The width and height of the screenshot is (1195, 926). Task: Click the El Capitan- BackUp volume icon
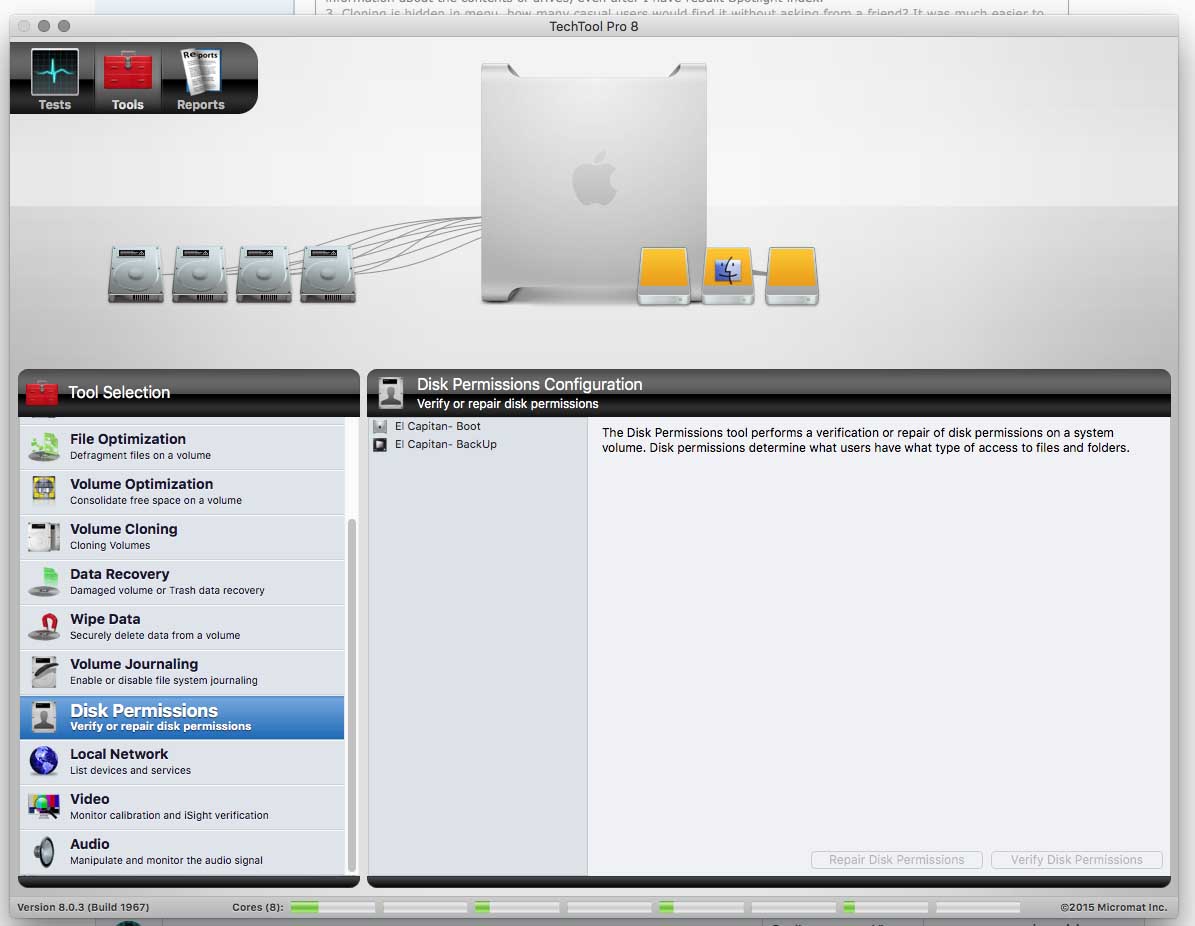(380, 444)
